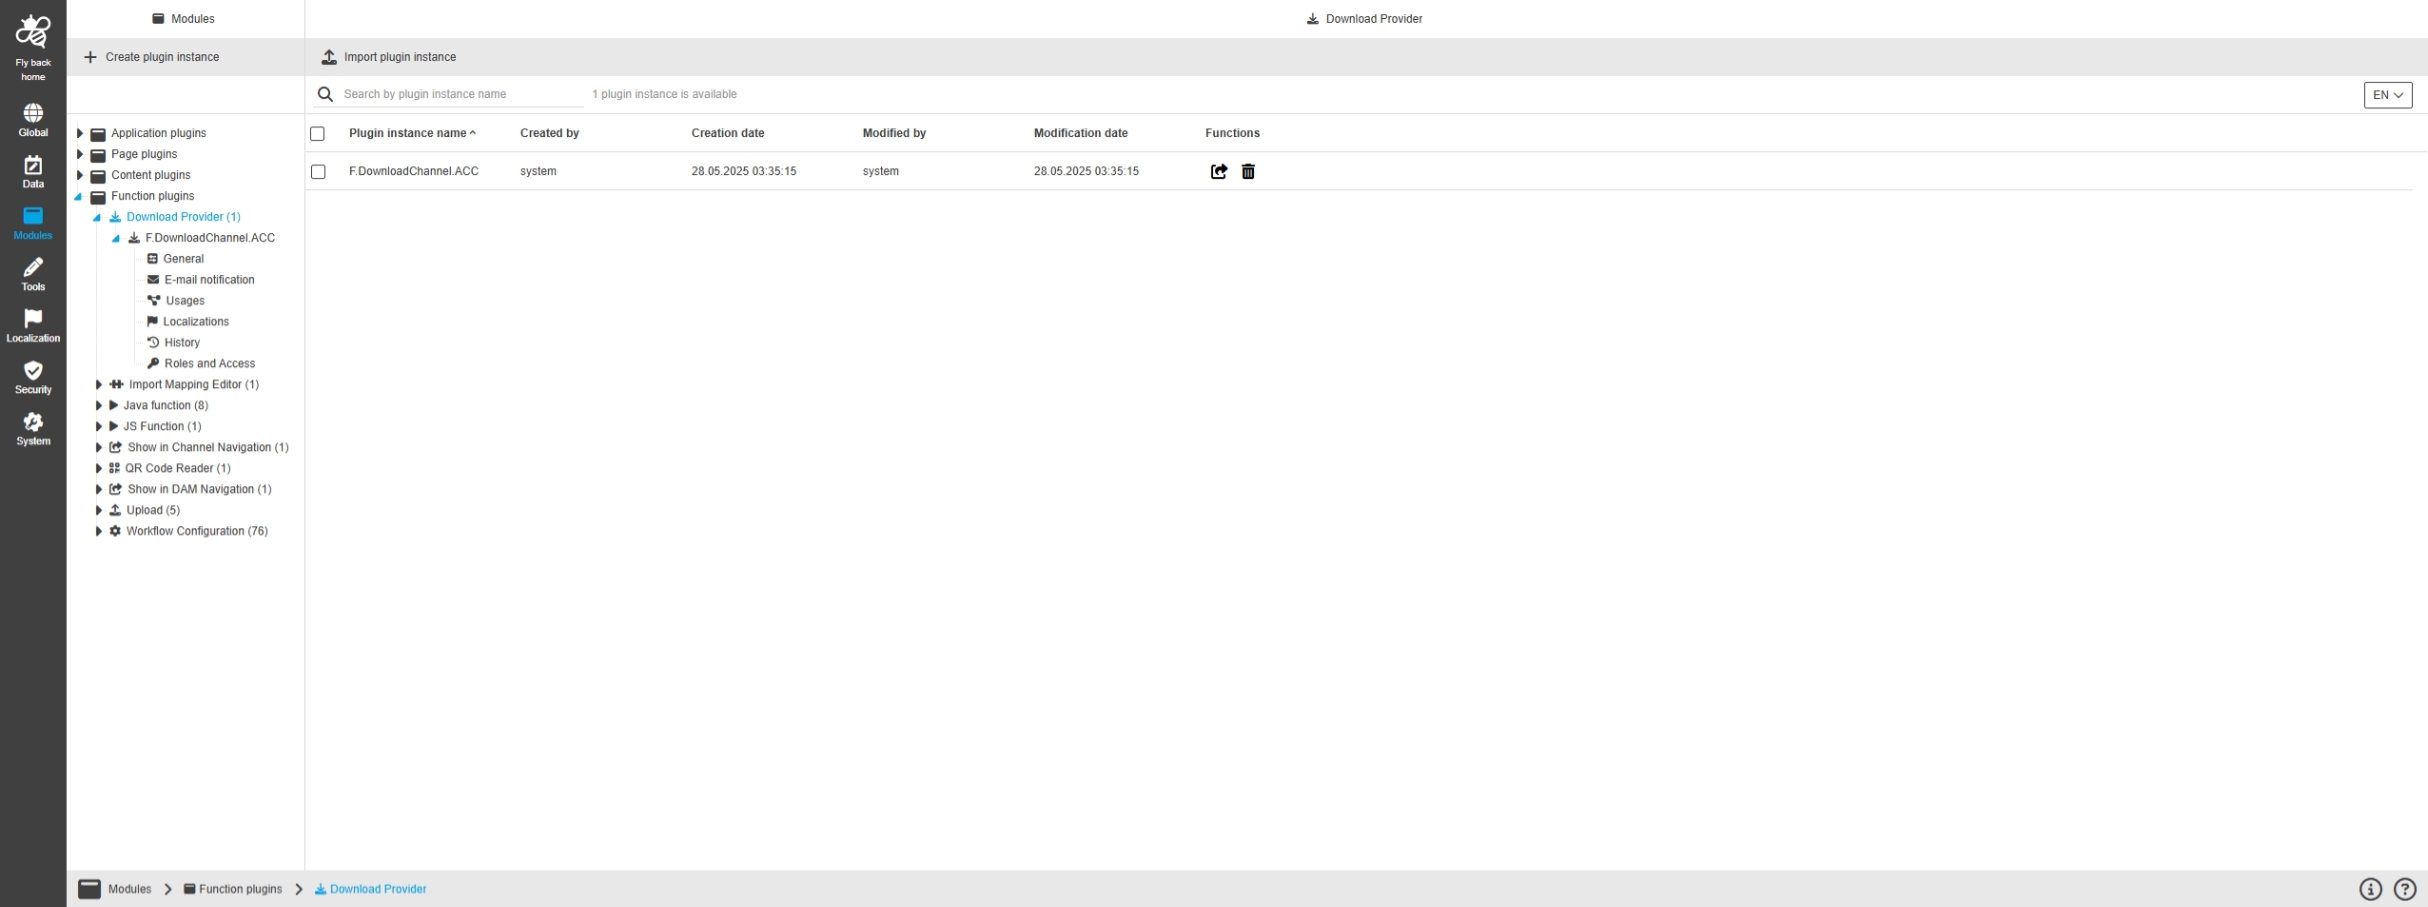The image size is (2428, 907).
Task: Check the F.DownloadChannel.ACC row checkbox
Action: pyautogui.click(x=318, y=172)
